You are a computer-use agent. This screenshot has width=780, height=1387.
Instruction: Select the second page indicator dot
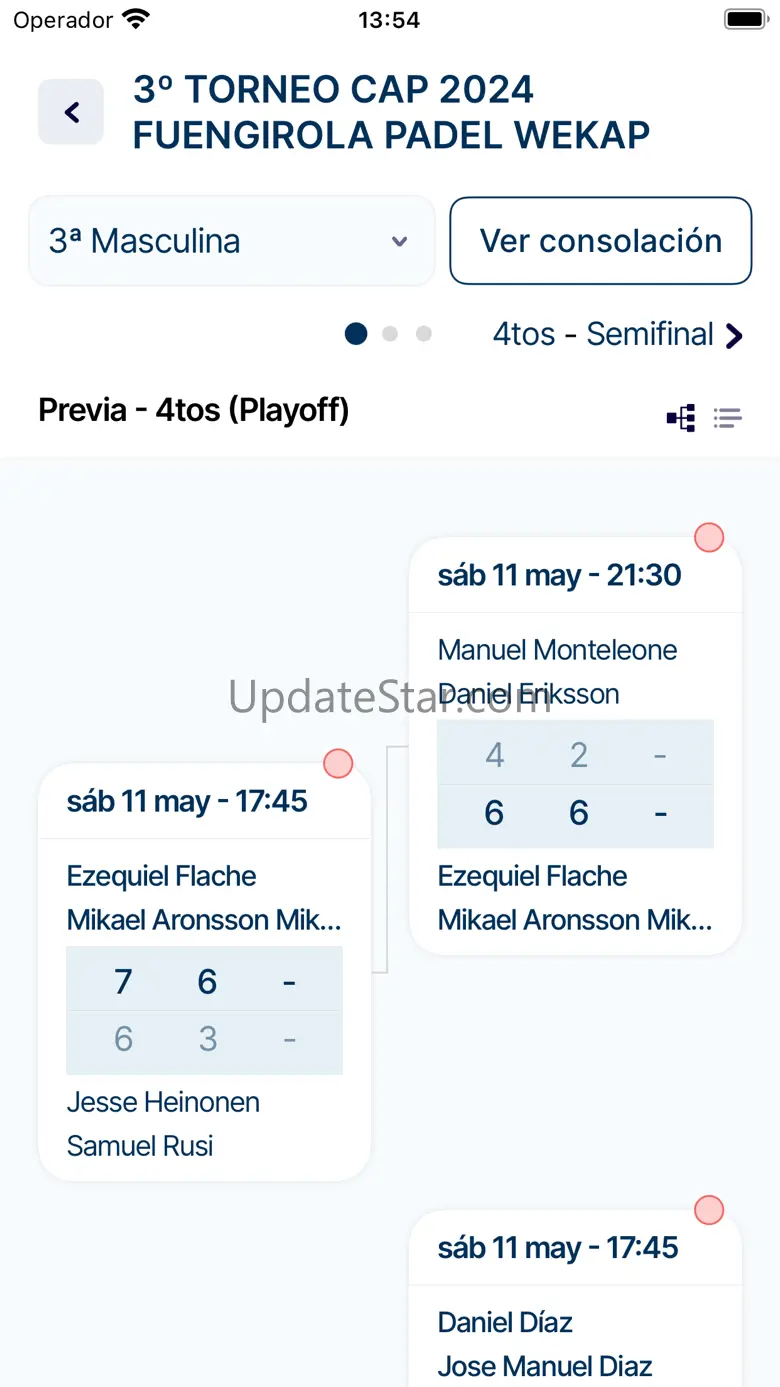pyautogui.click(x=390, y=334)
